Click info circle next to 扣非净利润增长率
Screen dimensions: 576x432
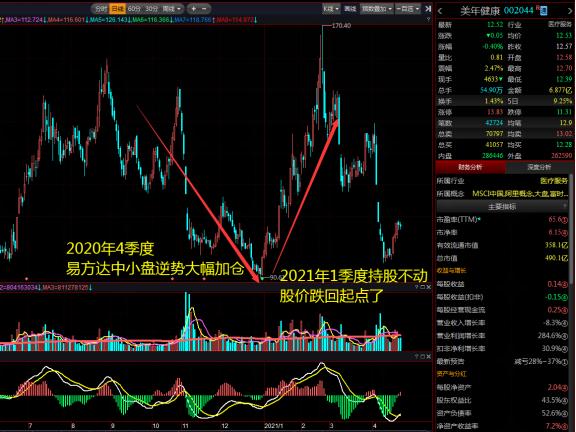pyautogui.click(x=565, y=348)
